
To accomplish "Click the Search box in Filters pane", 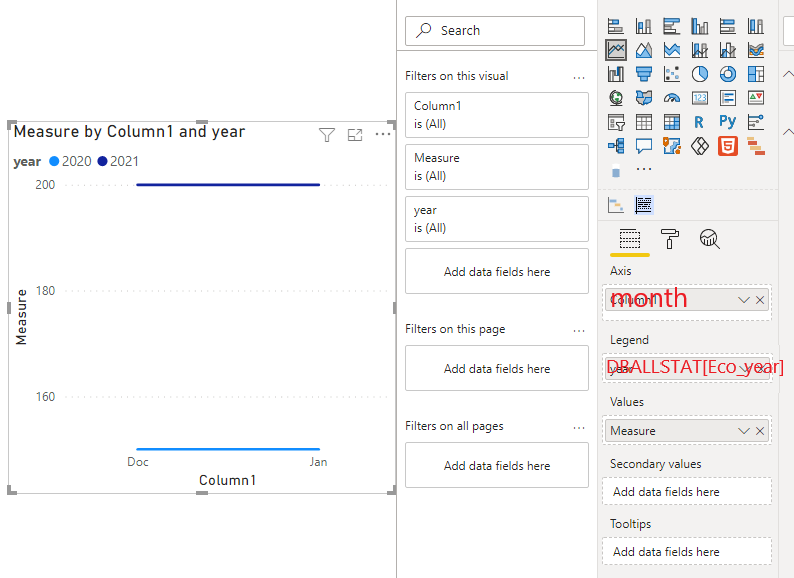I will (x=495, y=31).
